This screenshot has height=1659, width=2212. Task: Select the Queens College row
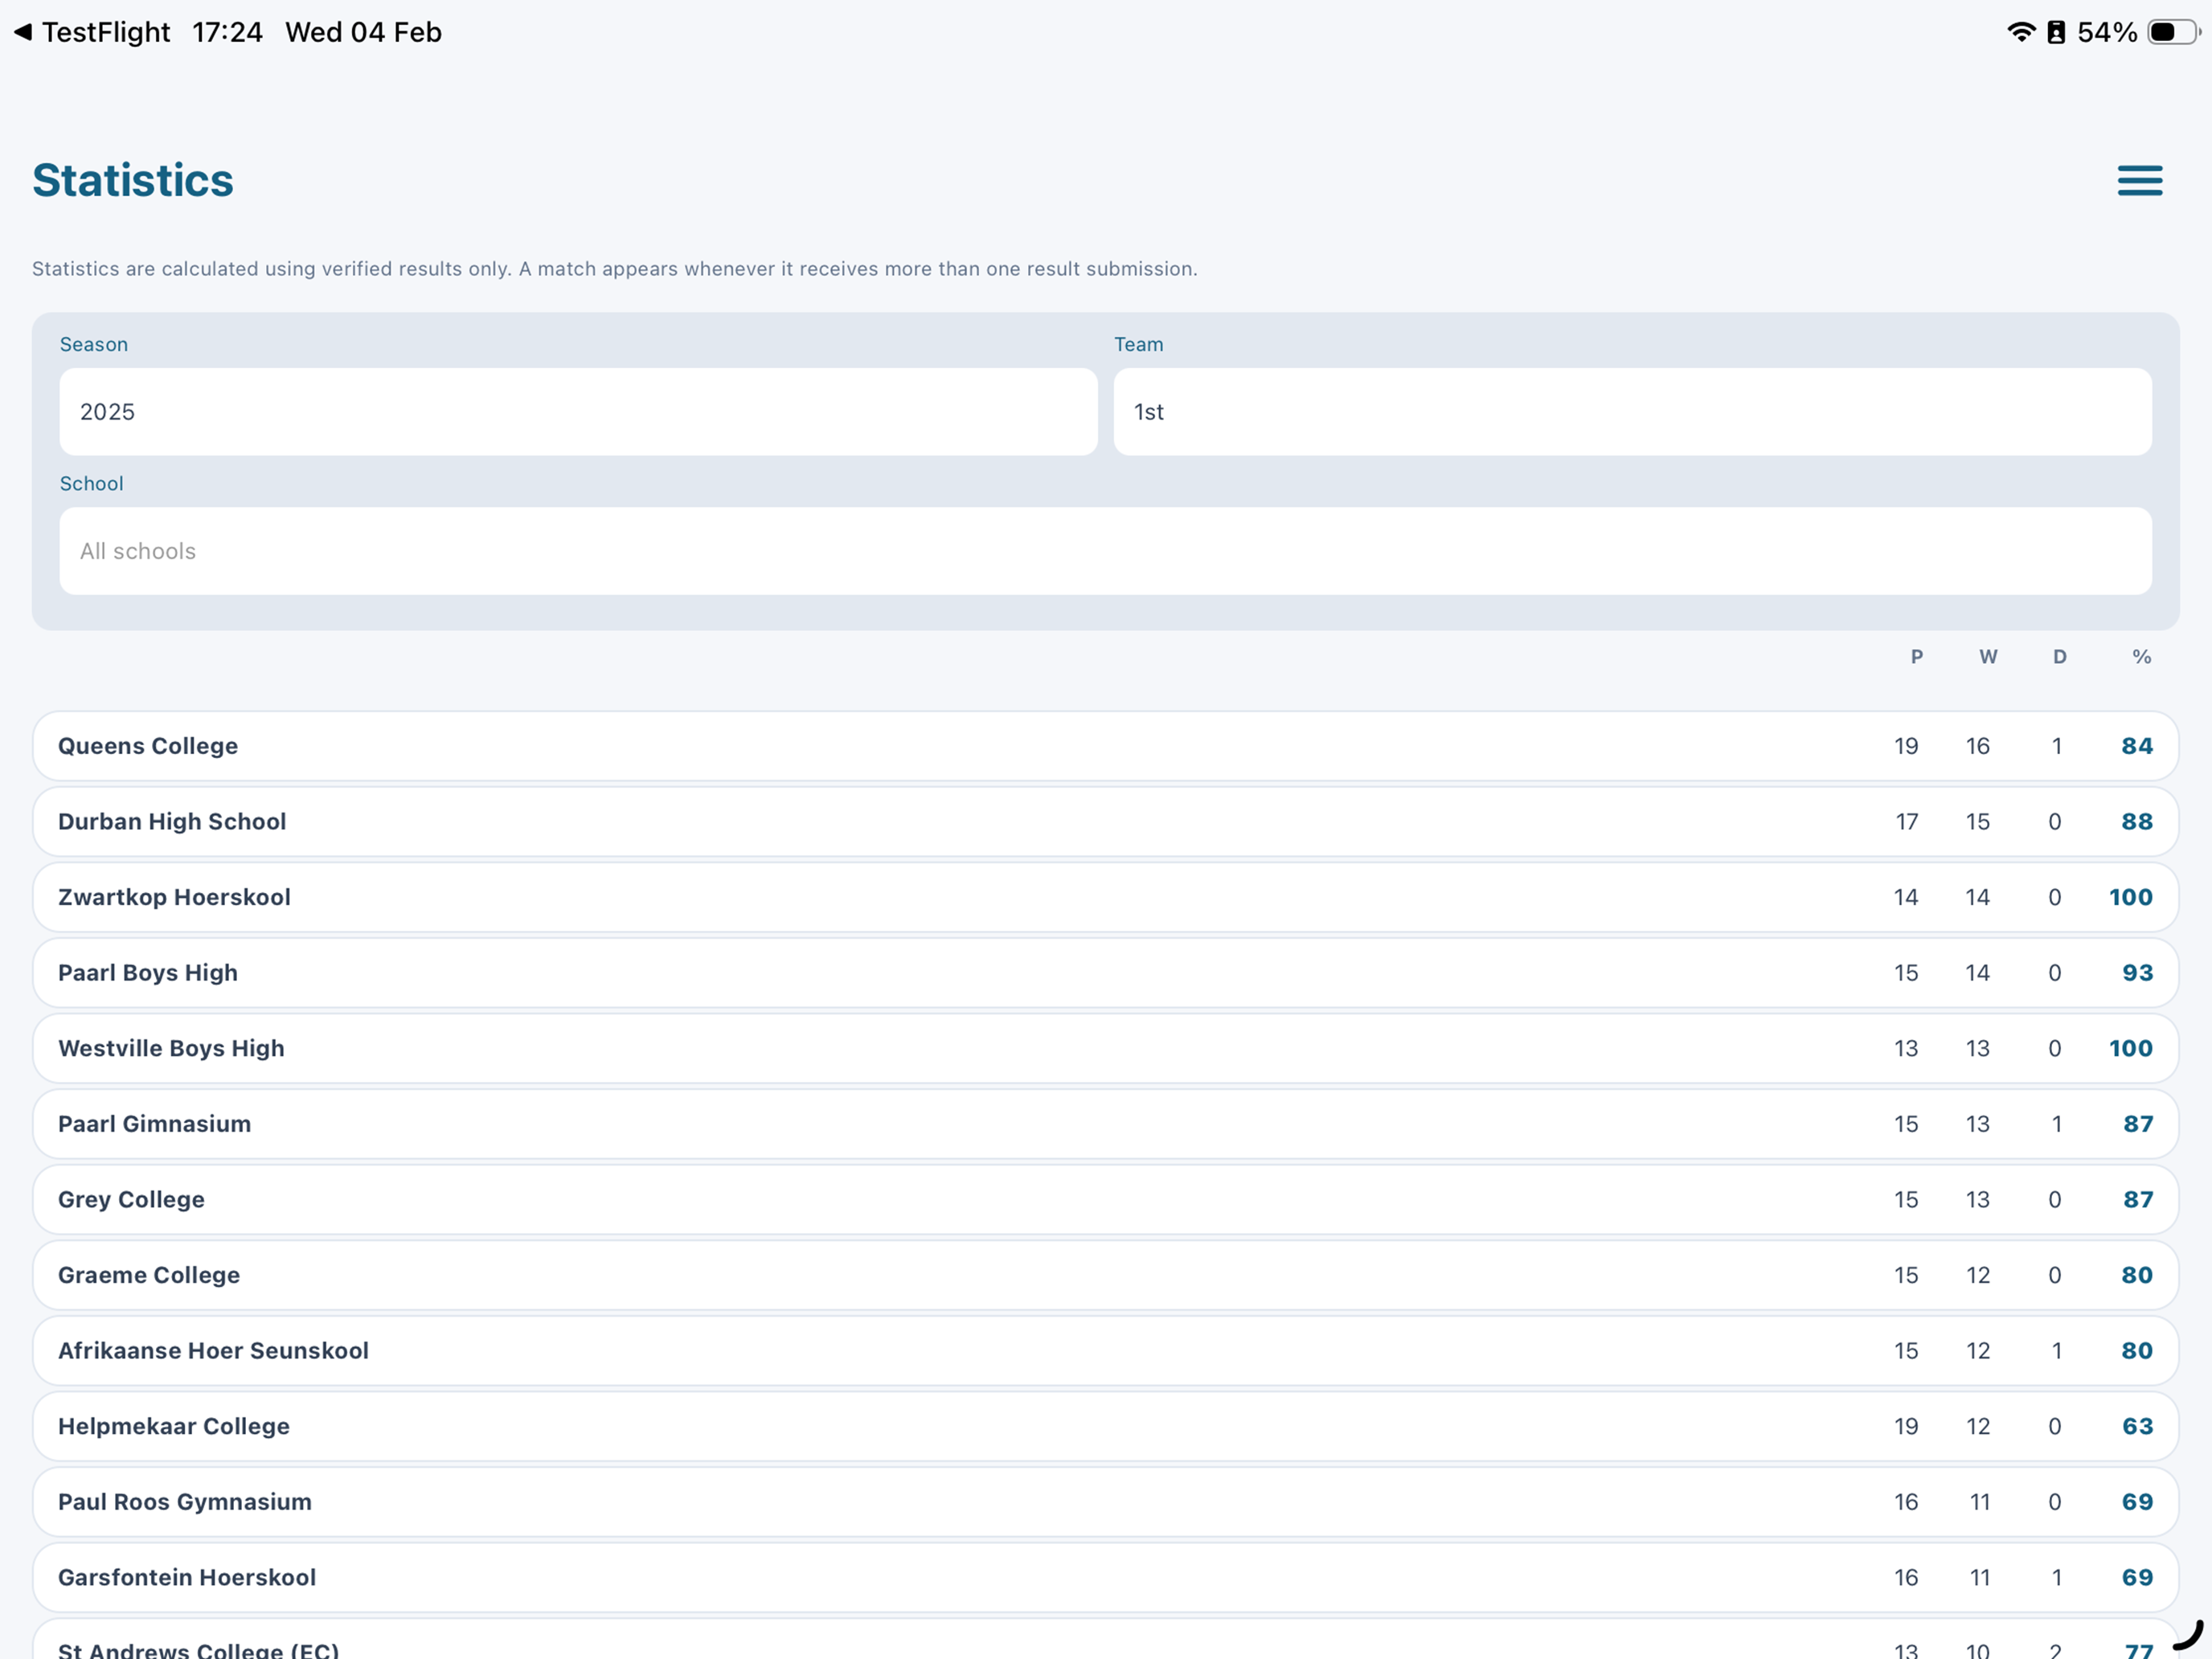(x=1105, y=746)
